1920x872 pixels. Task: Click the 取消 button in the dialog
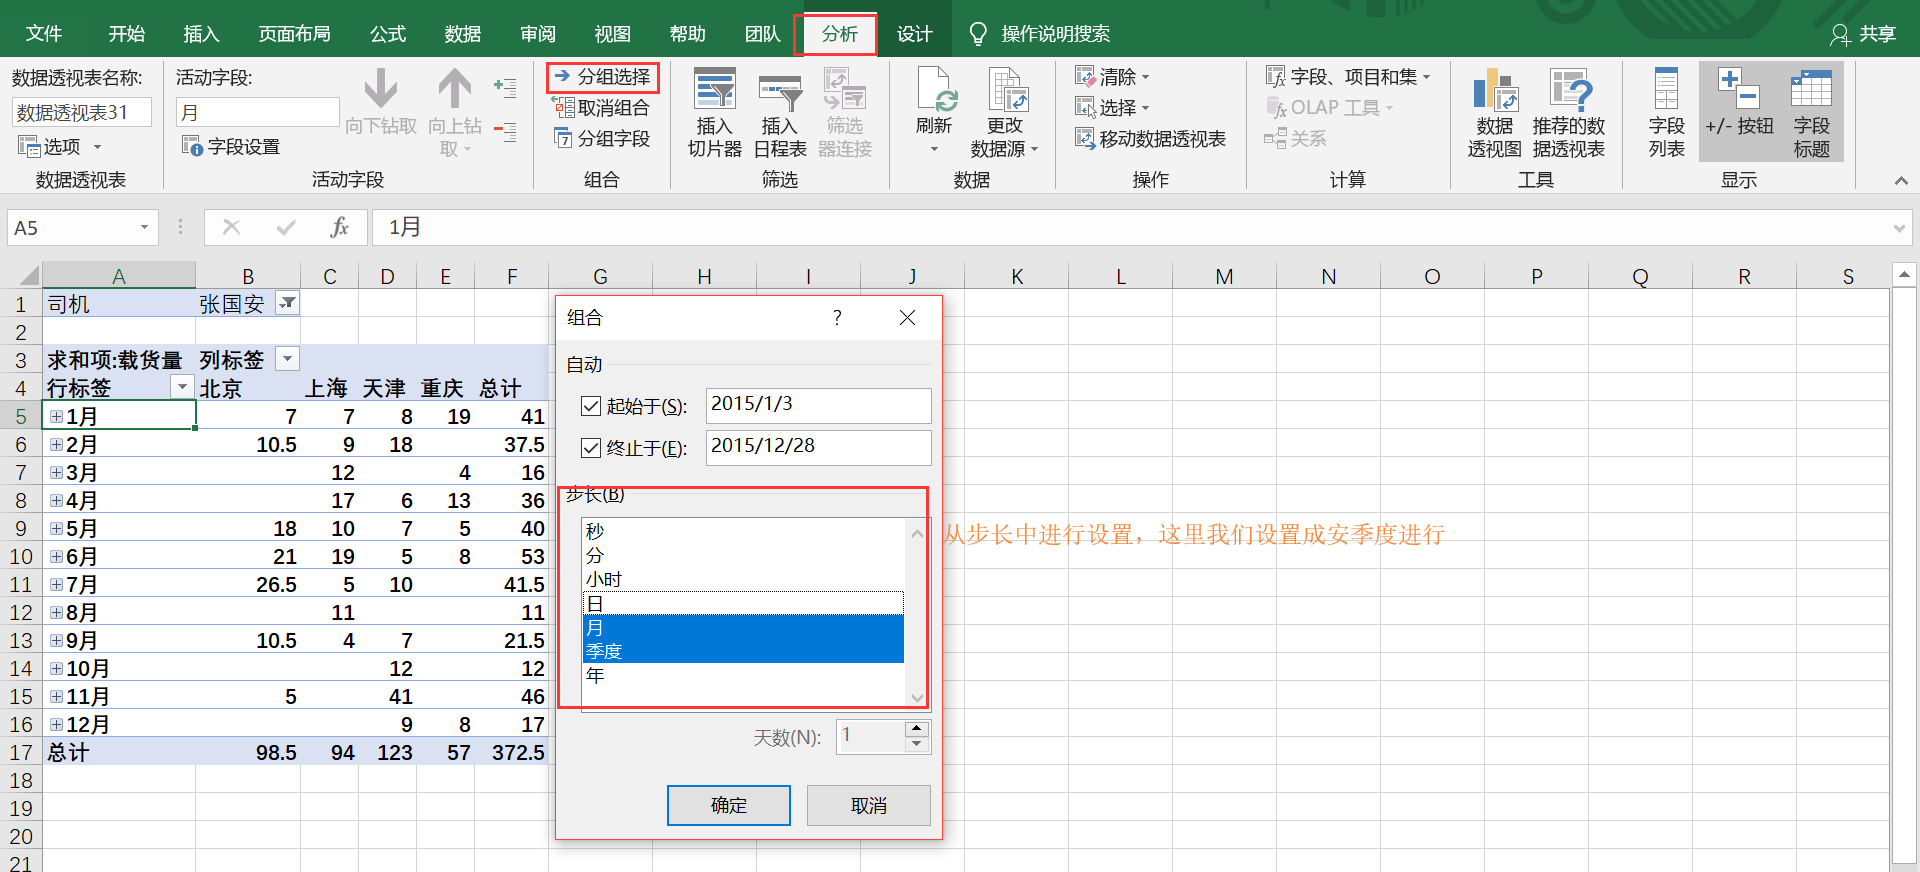(x=869, y=805)
